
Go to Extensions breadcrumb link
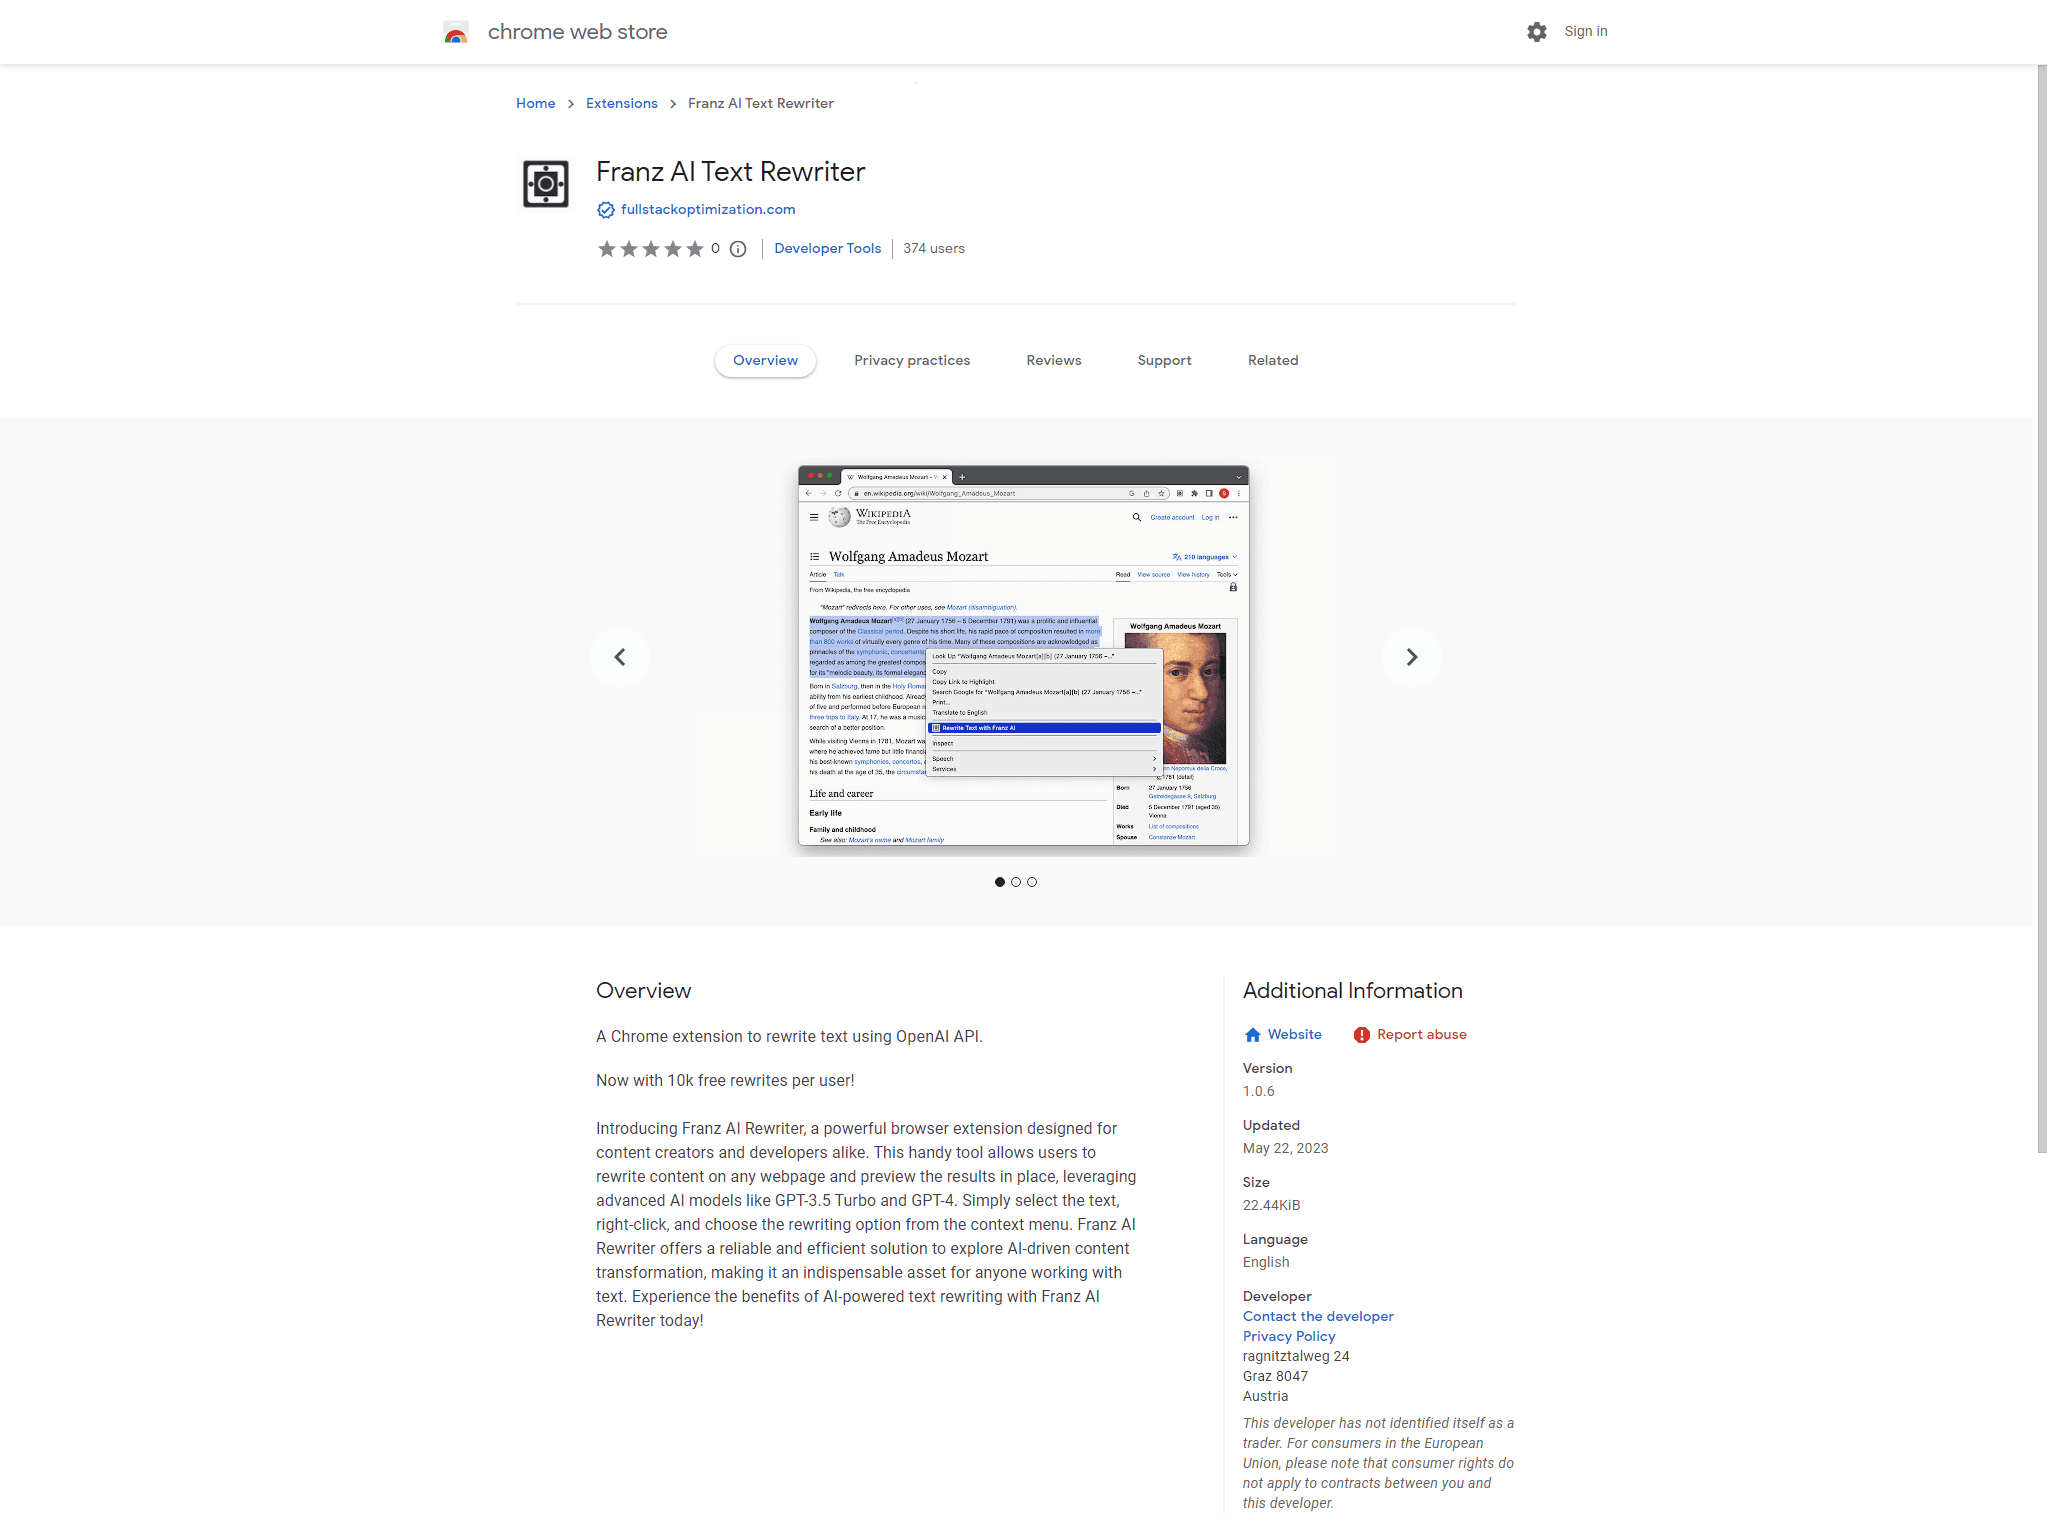622,104
